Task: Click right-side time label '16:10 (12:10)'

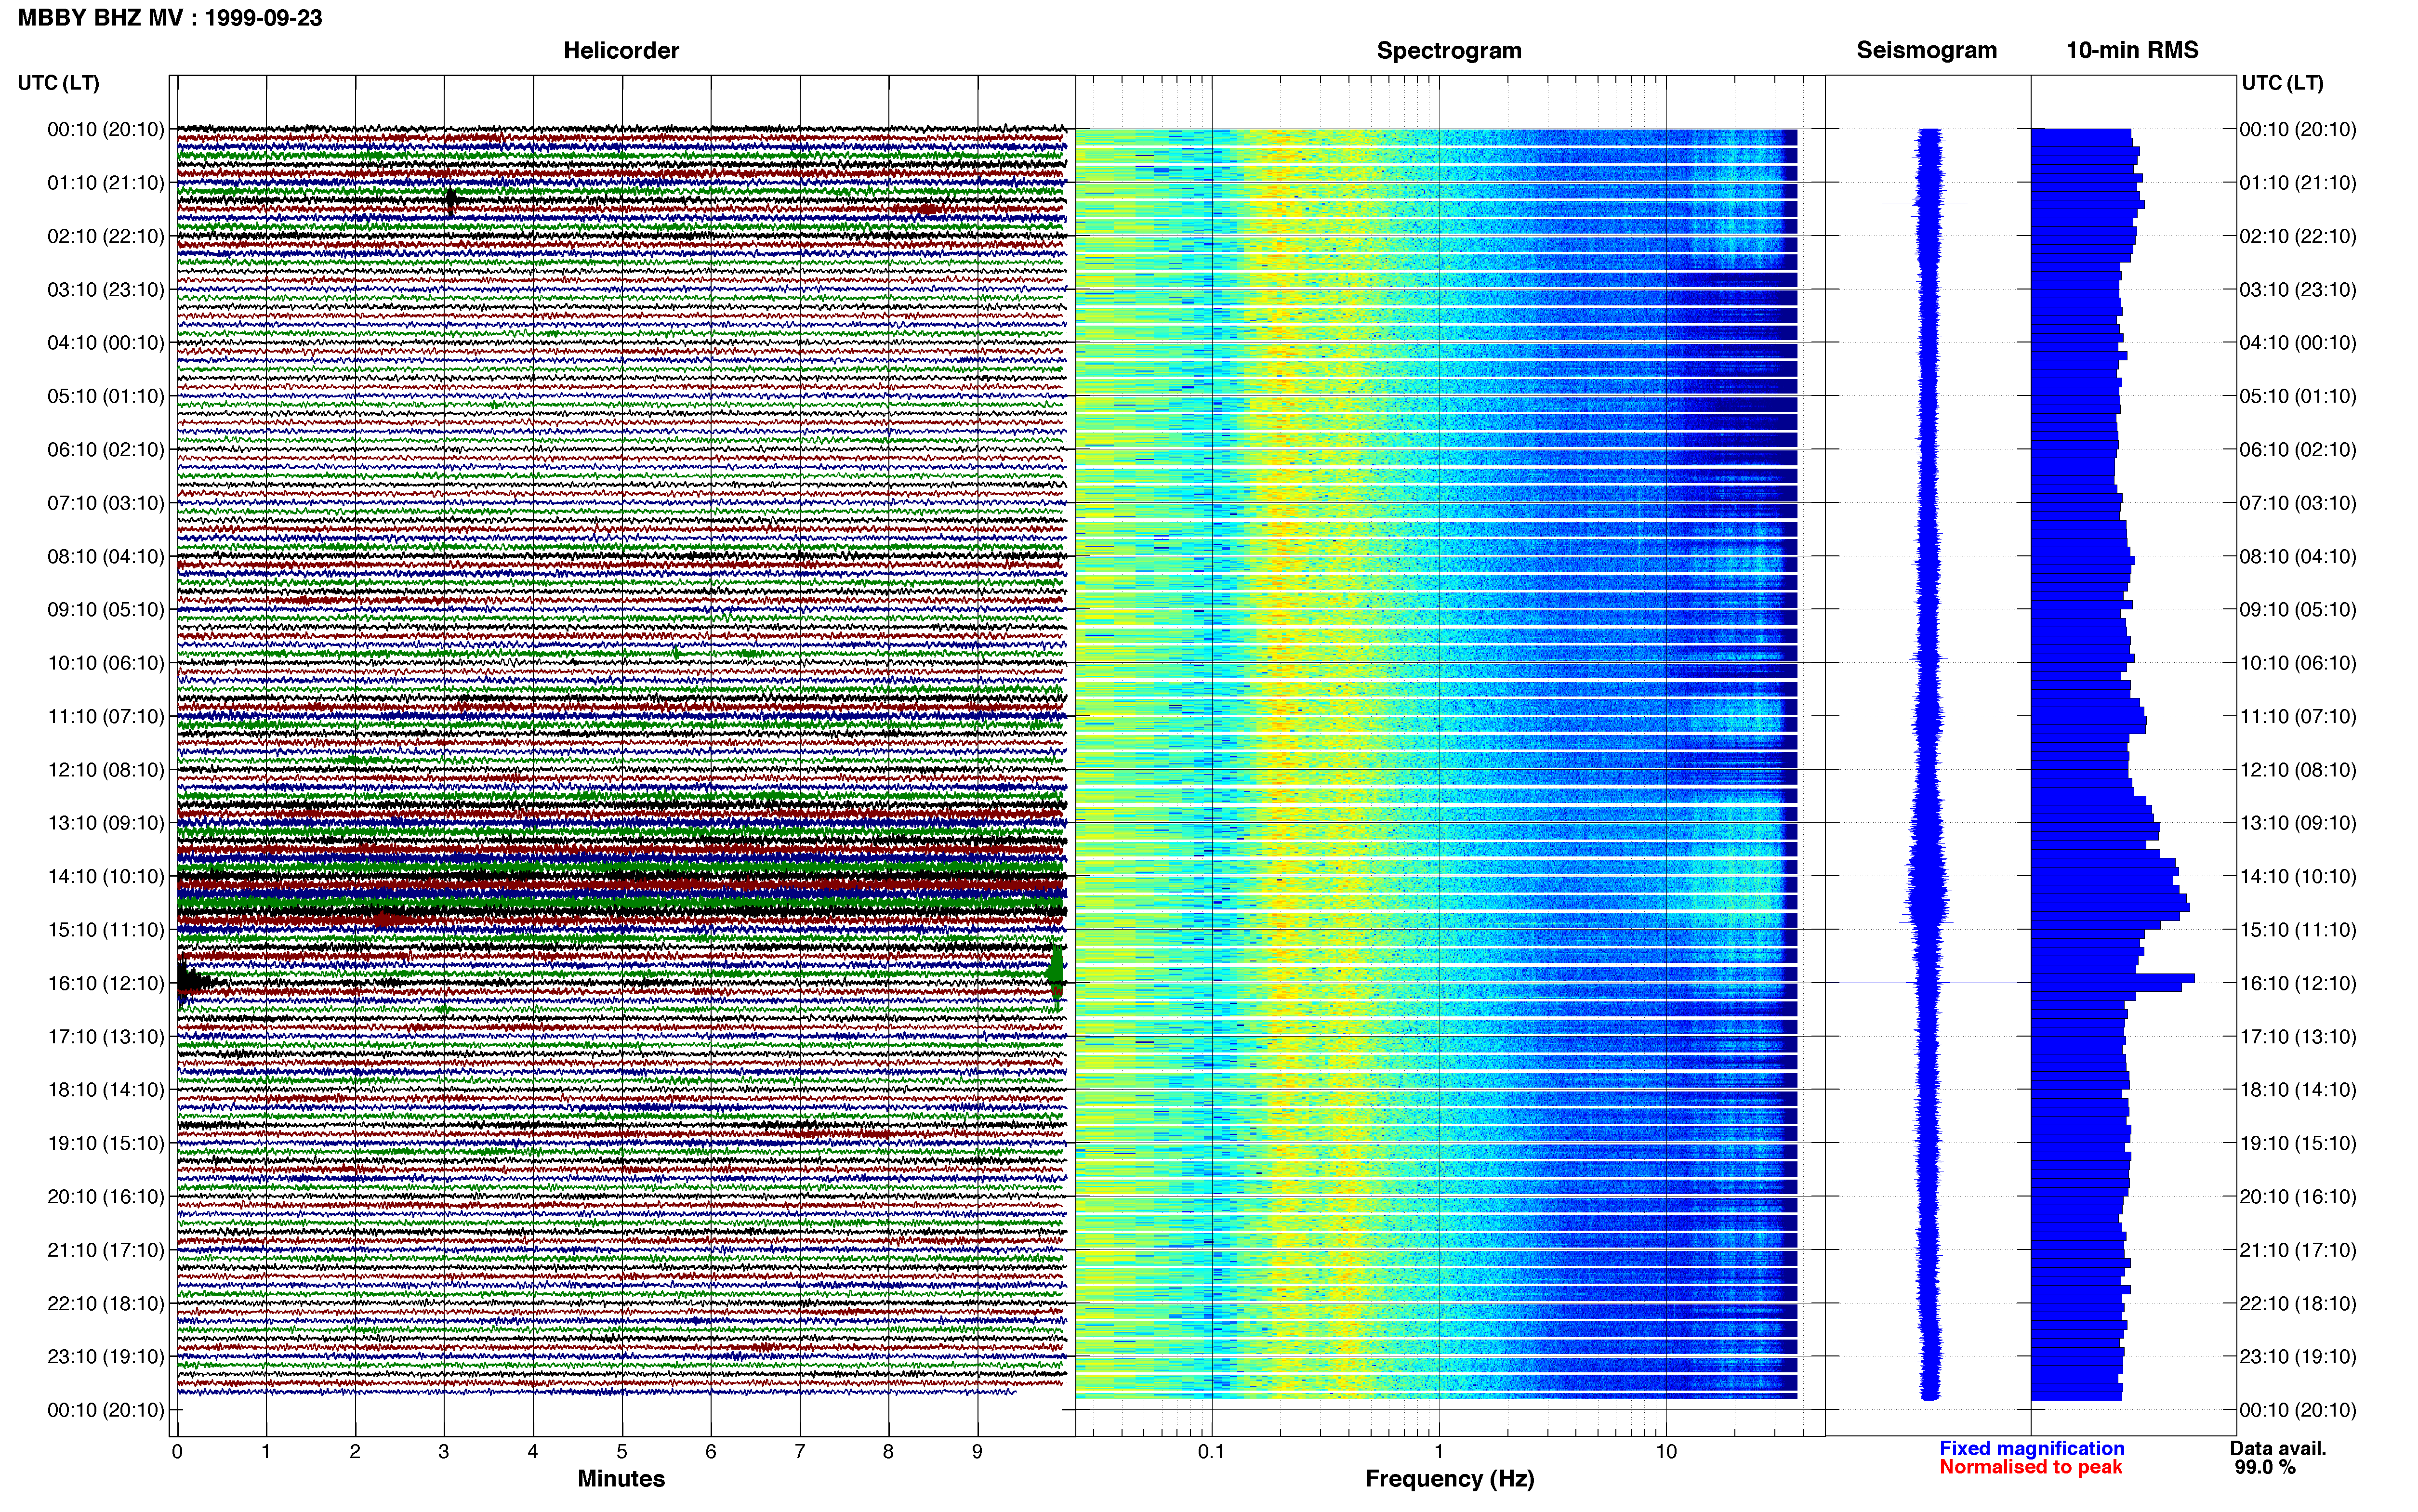Action: (x=2298, y=983)
